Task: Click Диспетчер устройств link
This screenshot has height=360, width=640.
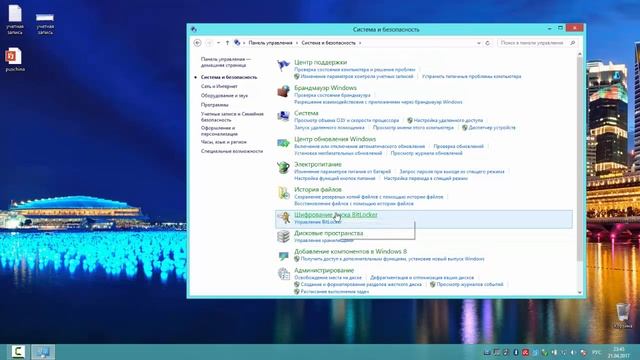Action: tap(492, 128)
